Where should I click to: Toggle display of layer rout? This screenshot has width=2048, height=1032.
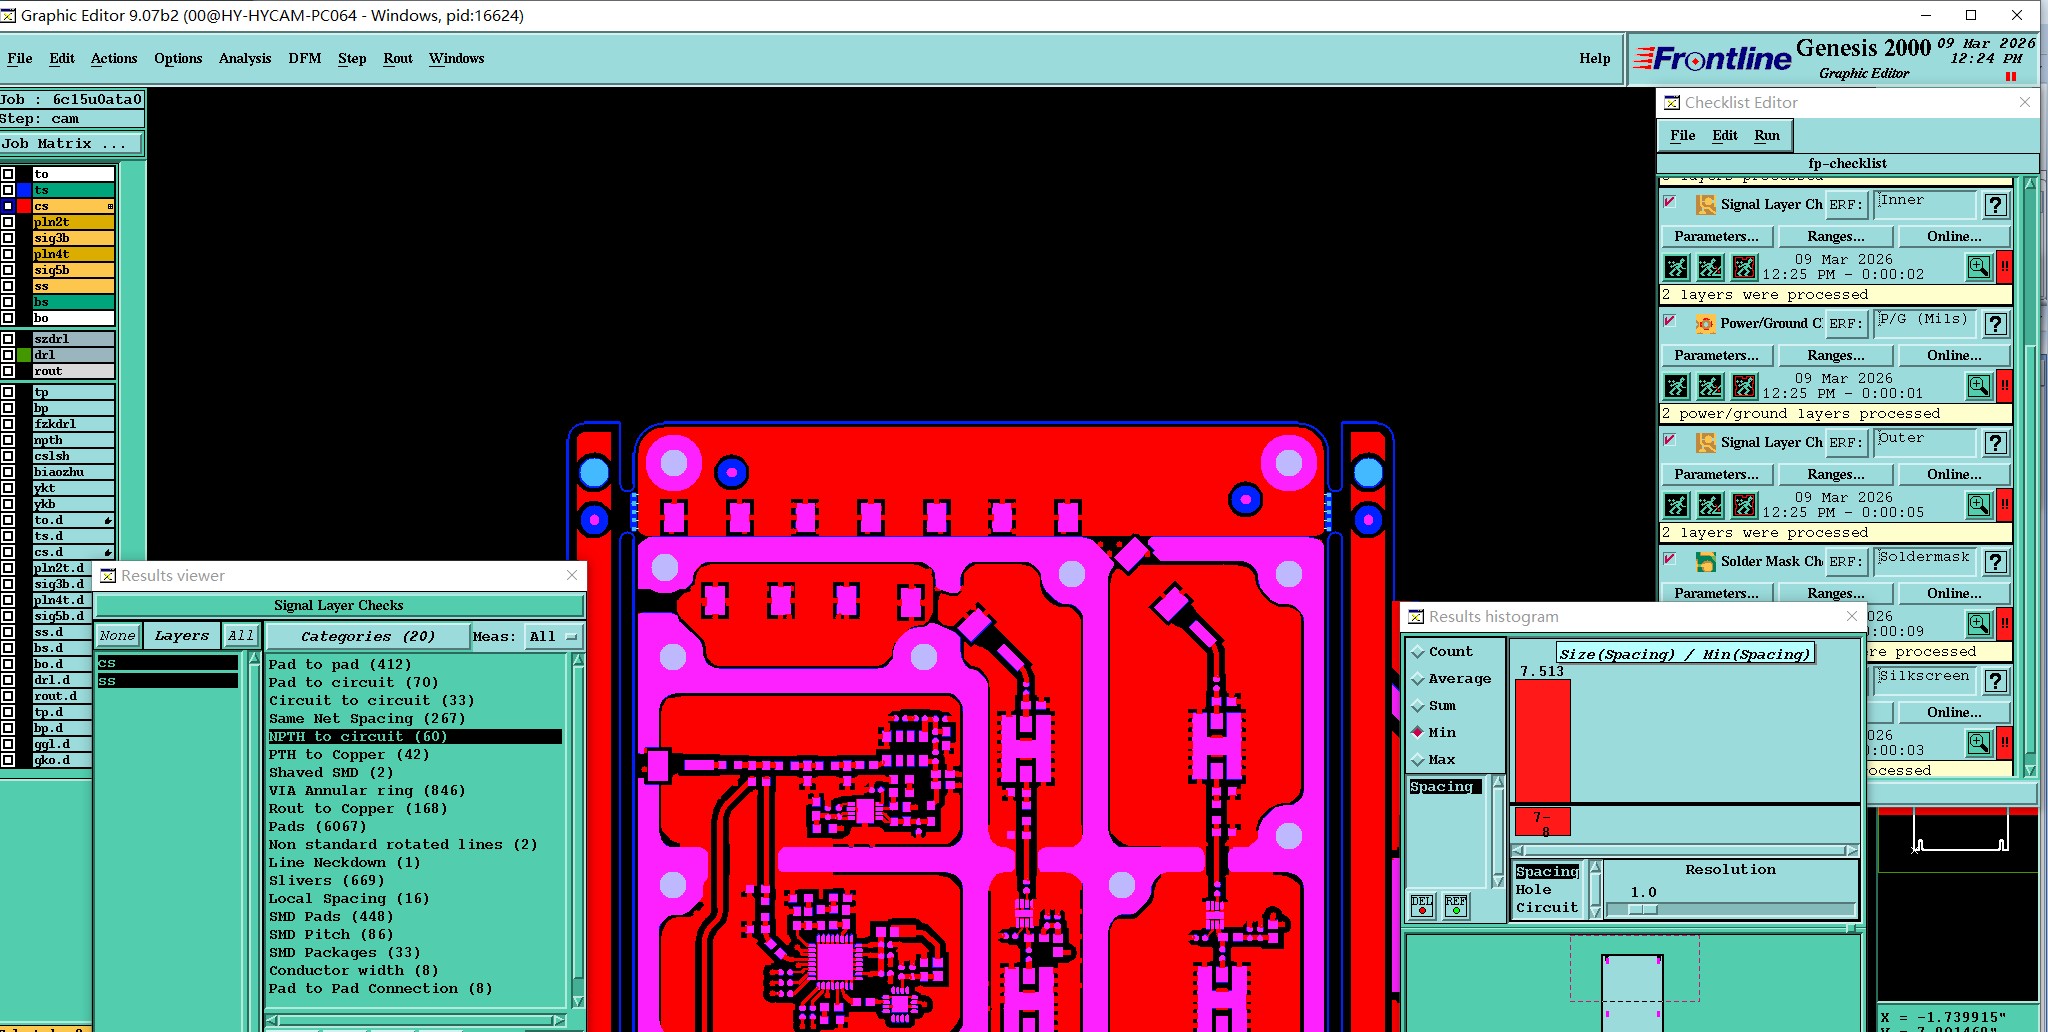pyautogui.click(x=8, y=371)
